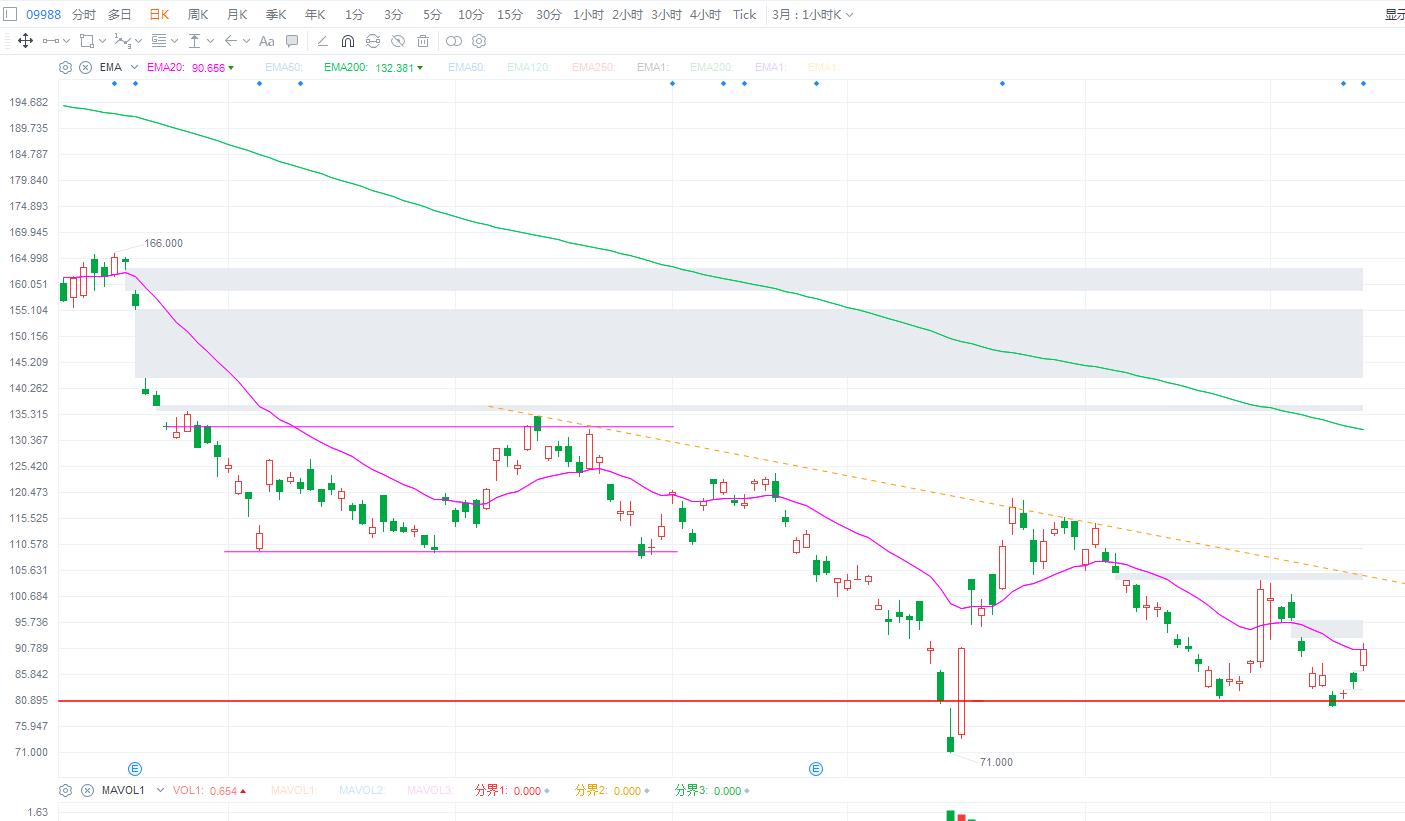The width and height of the screenshot is (1405, 821).
Task: Pick the line segment drawing tool
Action: point(51,41)
